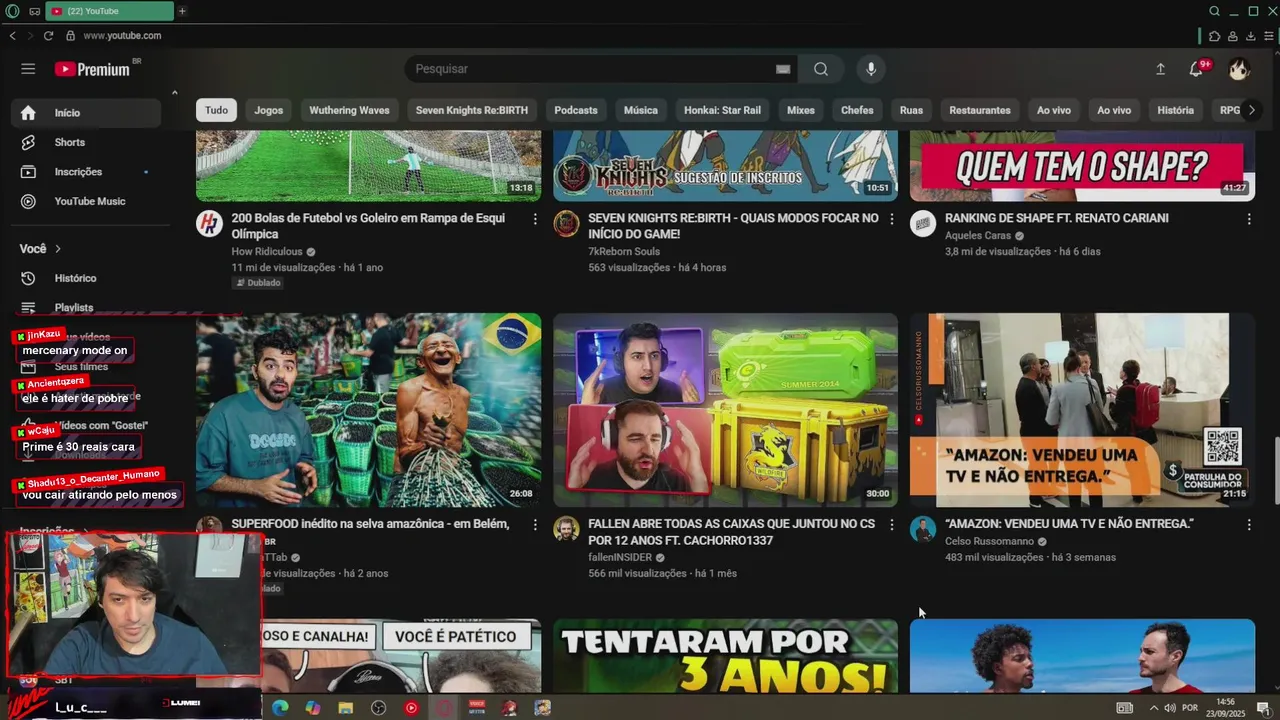
Task: Open the taskbar clock showing 14:56
Action: [1226, 707]
